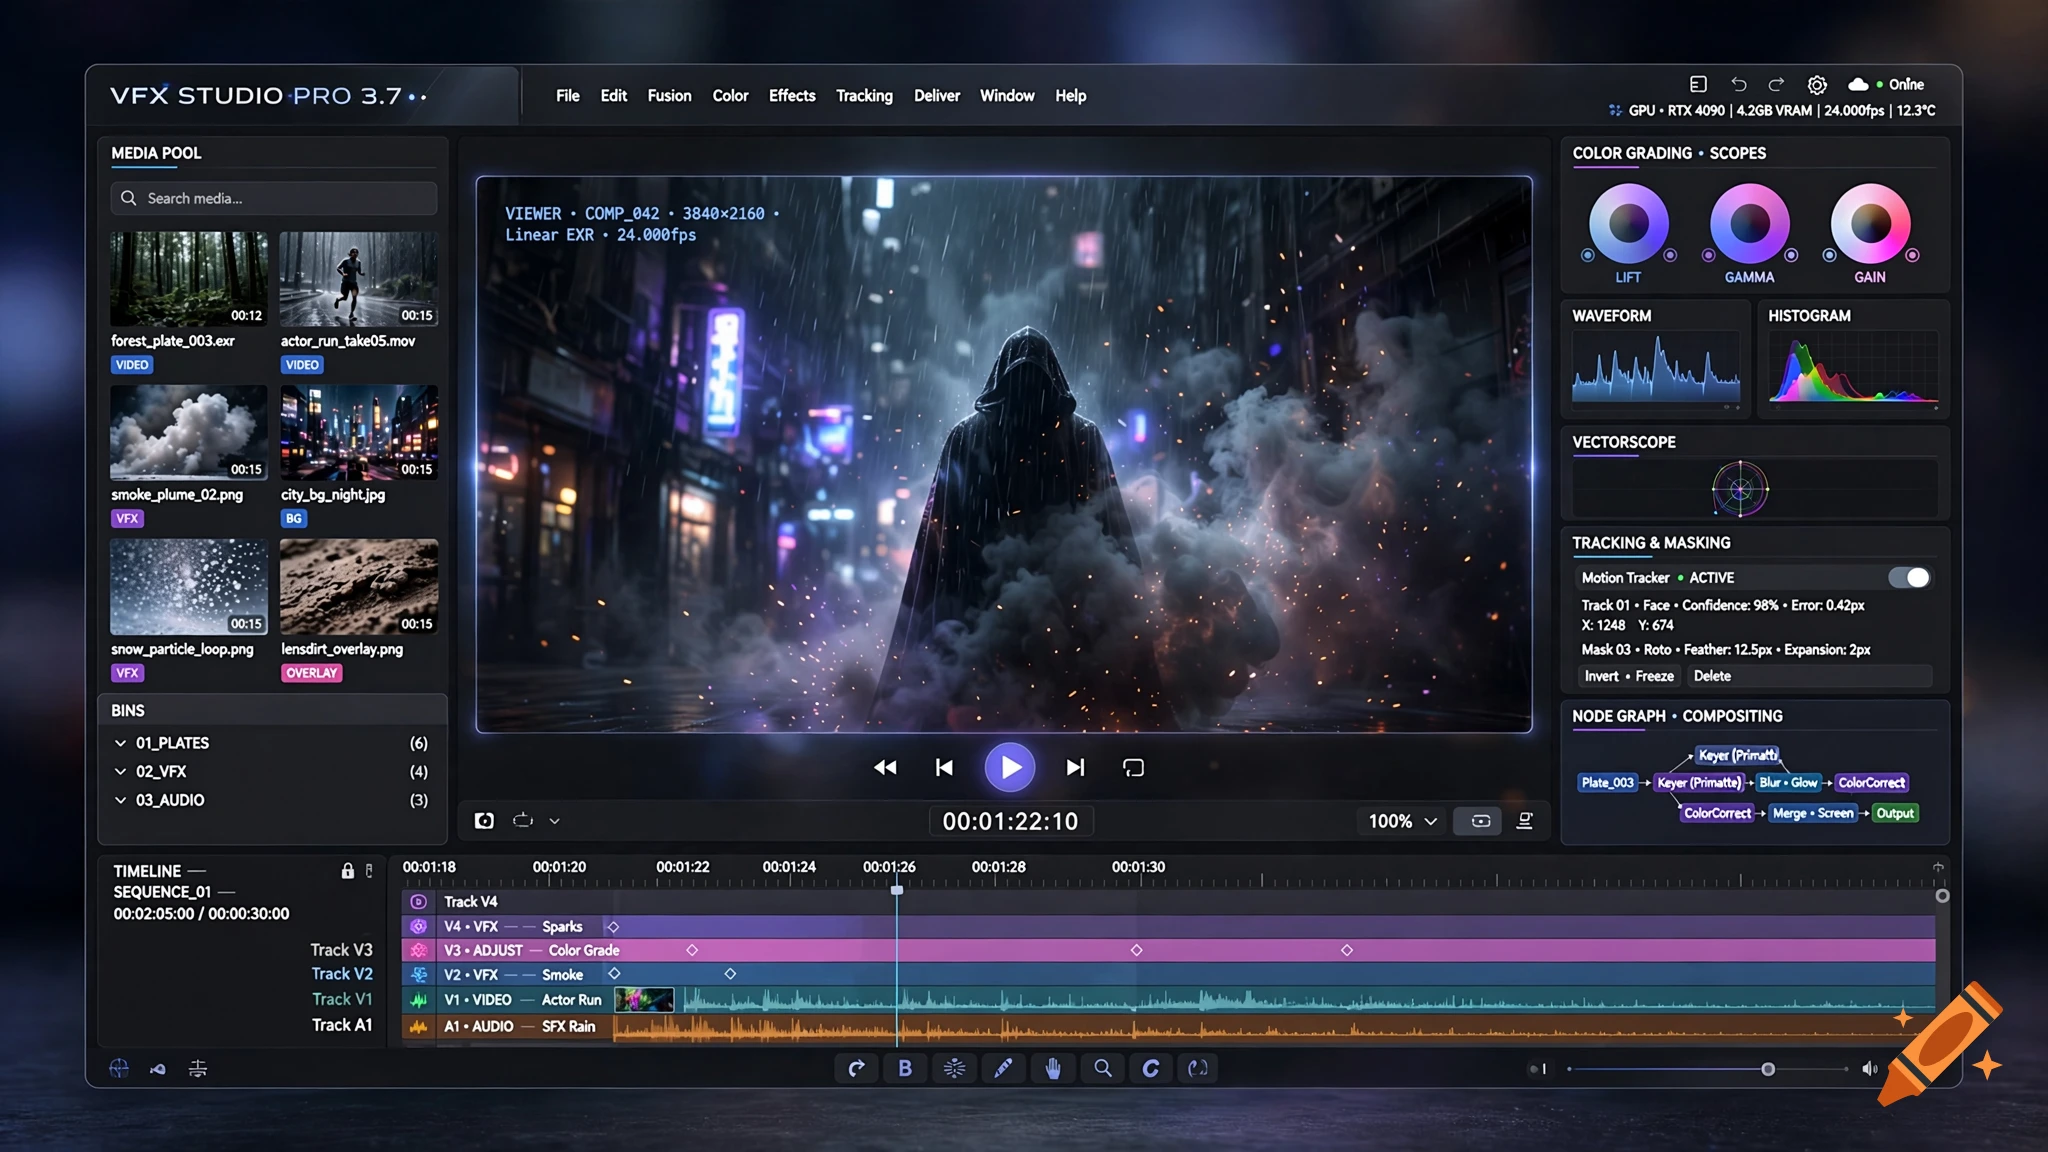Toggle the loop playback button
This screenshot has height=1152, width=2048.
(1133, 767)
